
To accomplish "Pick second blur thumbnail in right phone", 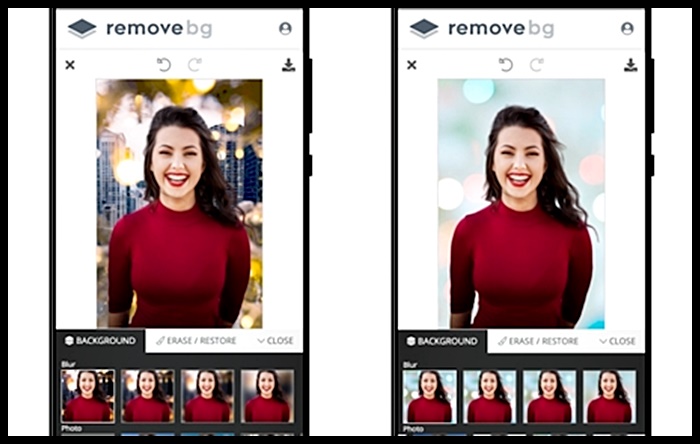I will point(490,396).
